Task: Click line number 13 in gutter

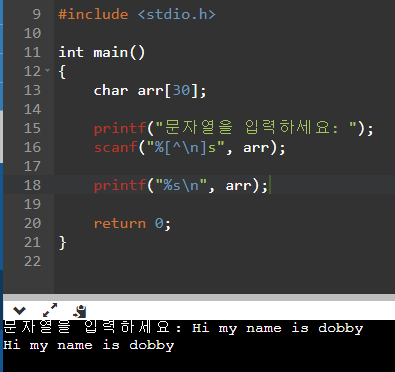Action: pos(32,90)
